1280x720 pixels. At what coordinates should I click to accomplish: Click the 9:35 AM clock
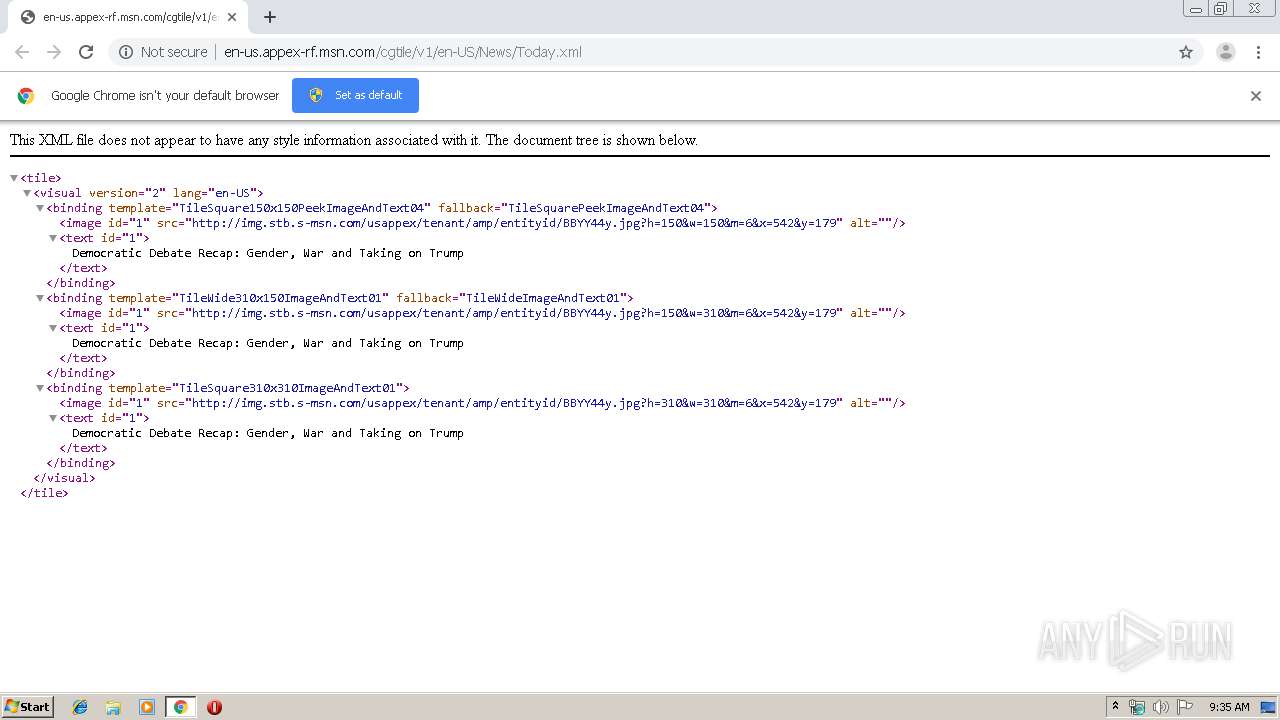click(1229, 707)
